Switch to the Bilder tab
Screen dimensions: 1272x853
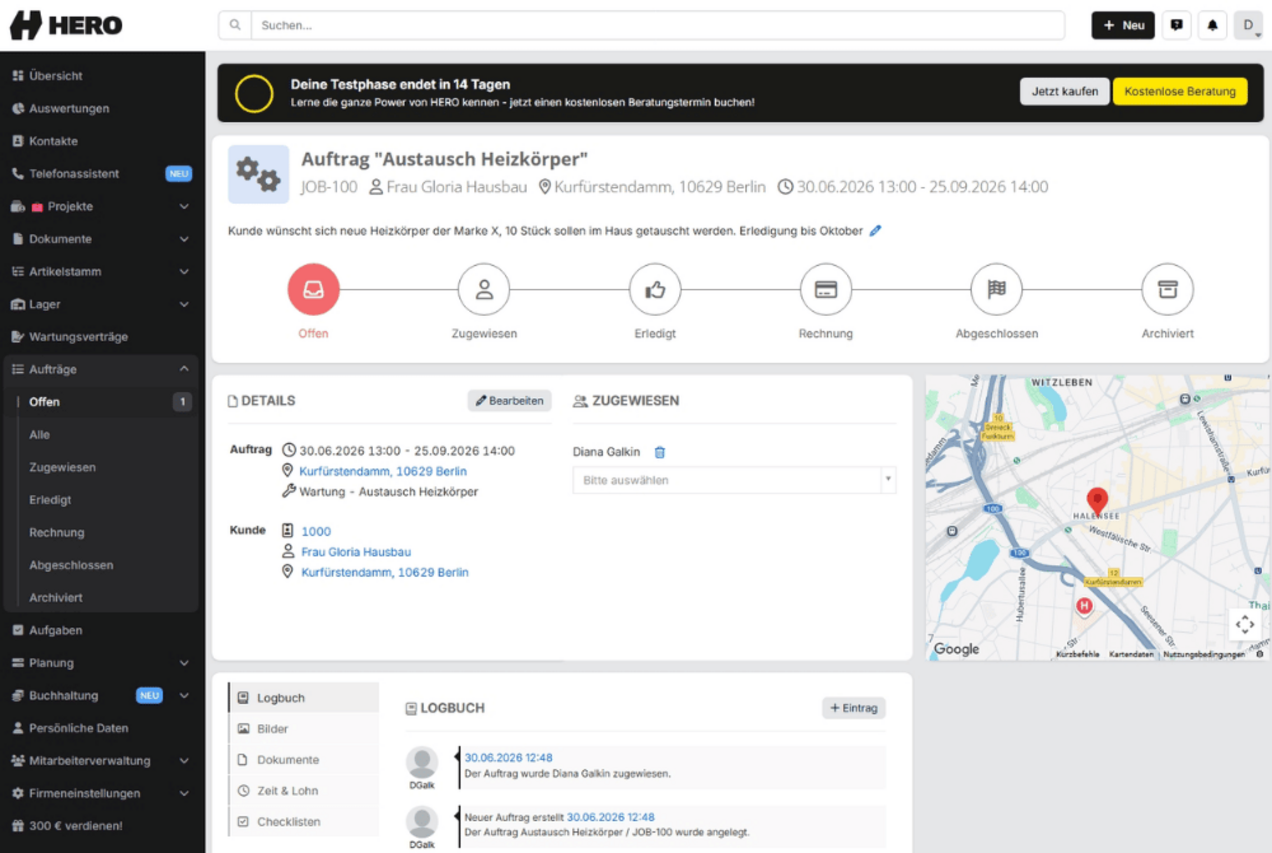pos(304,729)
